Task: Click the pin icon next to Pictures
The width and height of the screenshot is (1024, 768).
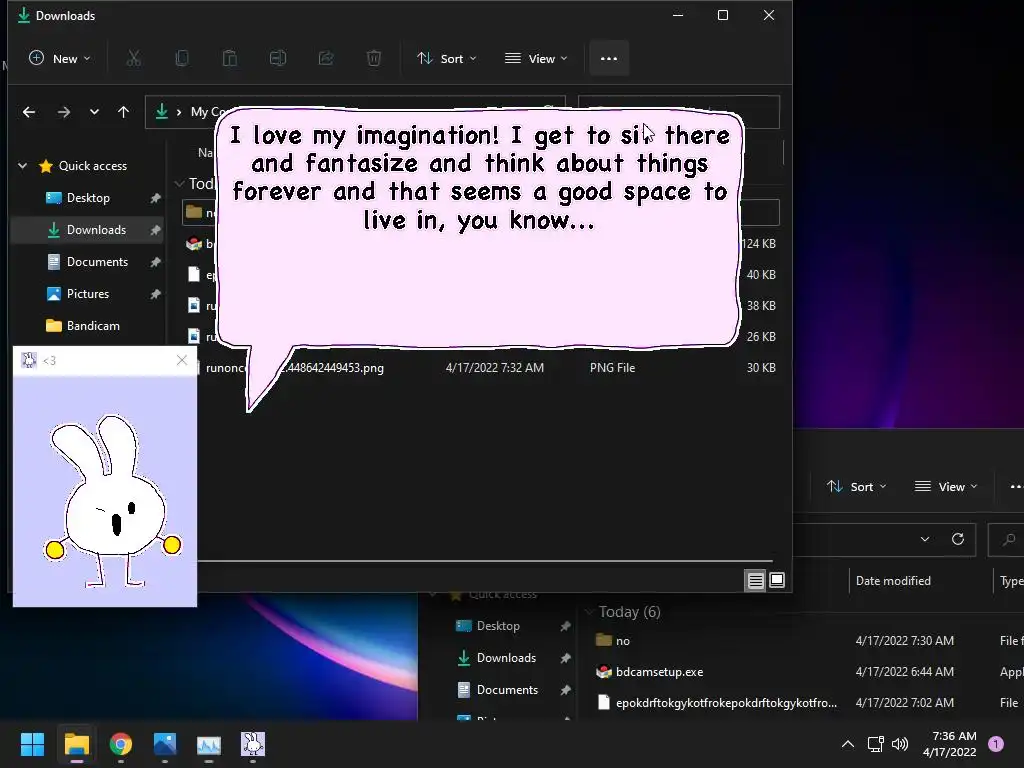Action: tap(155, 294)
